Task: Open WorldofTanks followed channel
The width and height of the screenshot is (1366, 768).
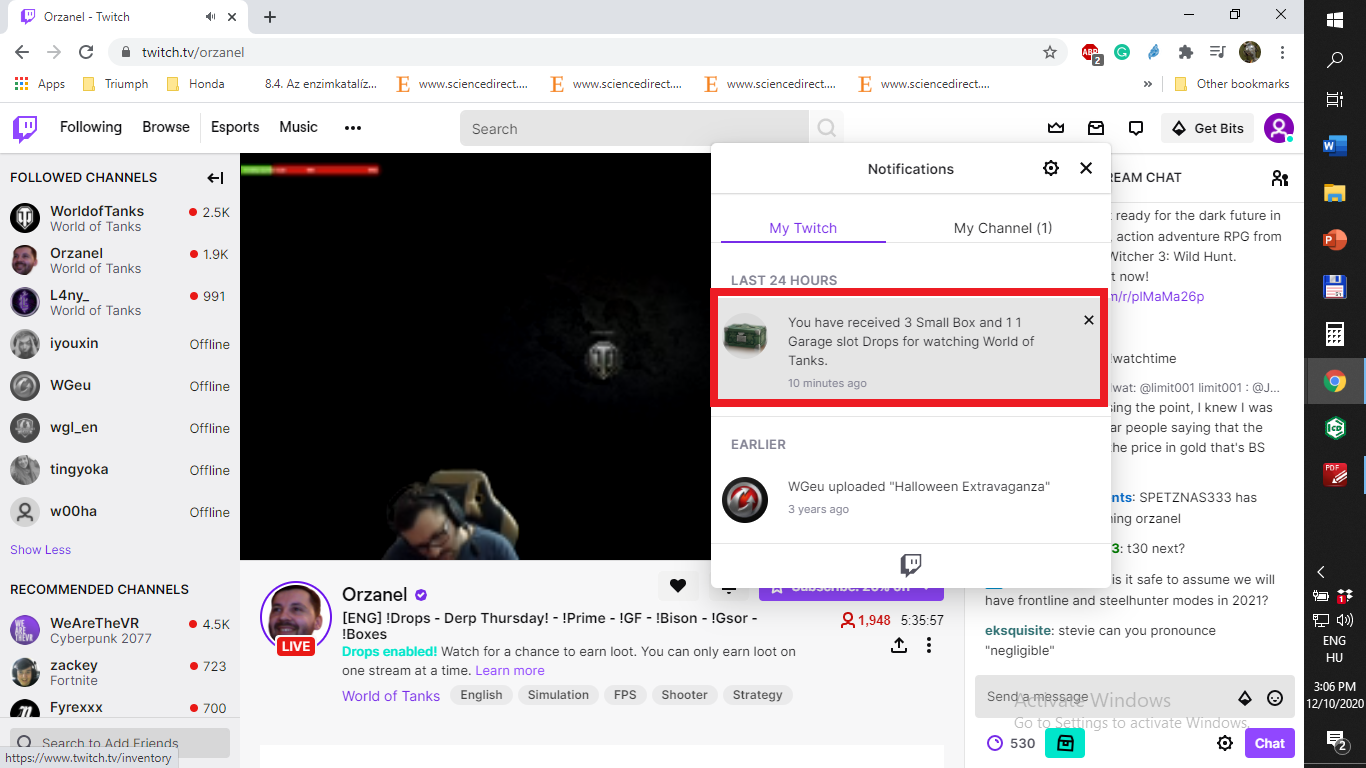Action: [120, 218]
